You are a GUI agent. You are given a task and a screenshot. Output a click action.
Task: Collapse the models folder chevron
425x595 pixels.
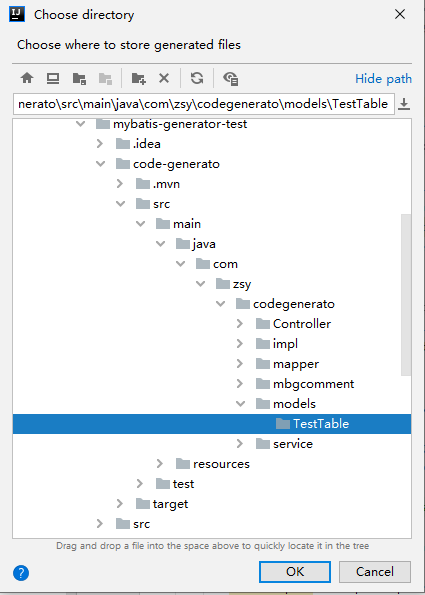(x=241, y=404)
